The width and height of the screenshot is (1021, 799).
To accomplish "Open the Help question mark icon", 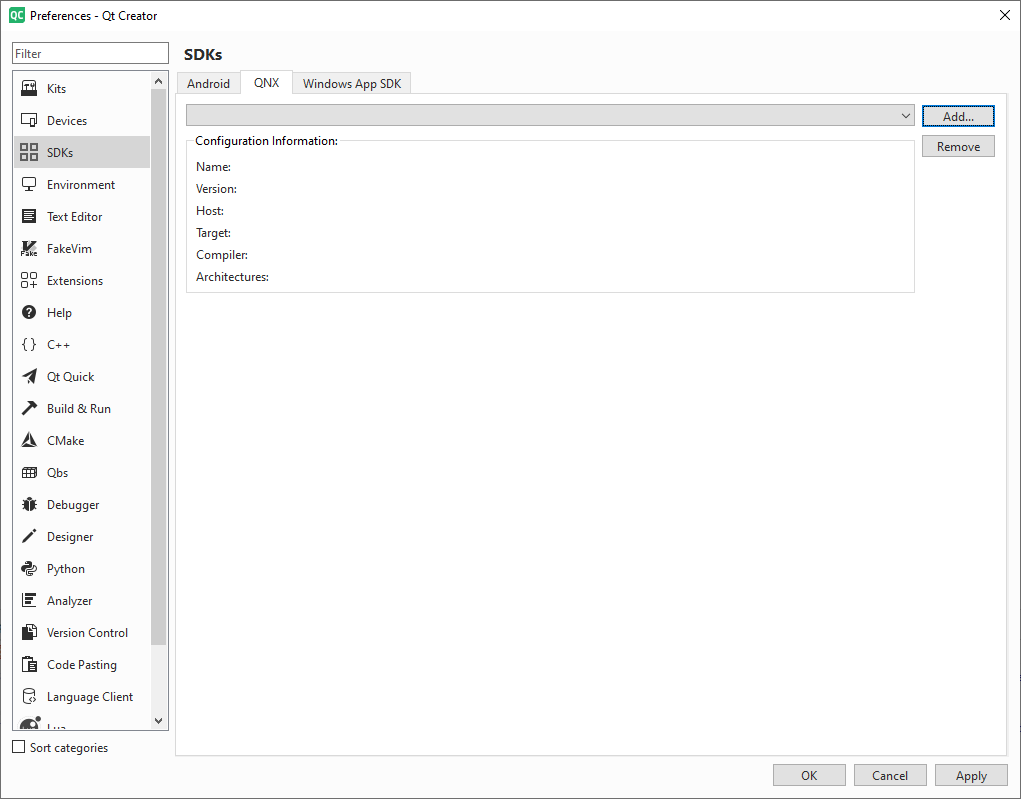I will pos(29,312).
